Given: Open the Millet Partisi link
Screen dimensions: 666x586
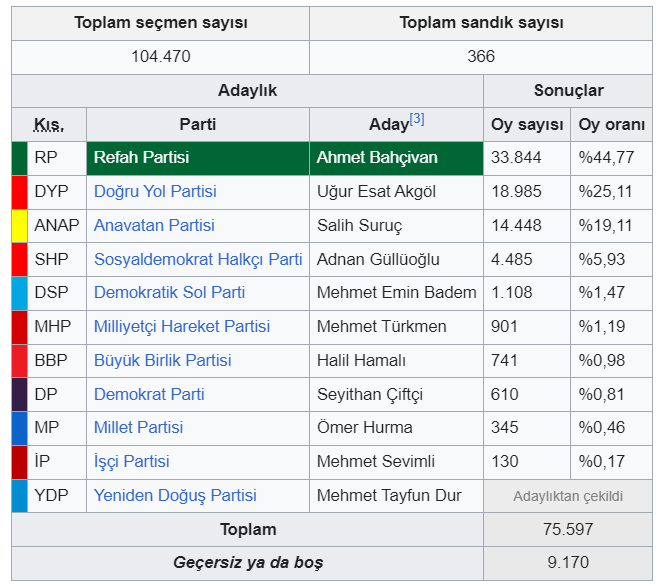Looking at the screenshot, I should pyautogui.click(x=138, y=428).
